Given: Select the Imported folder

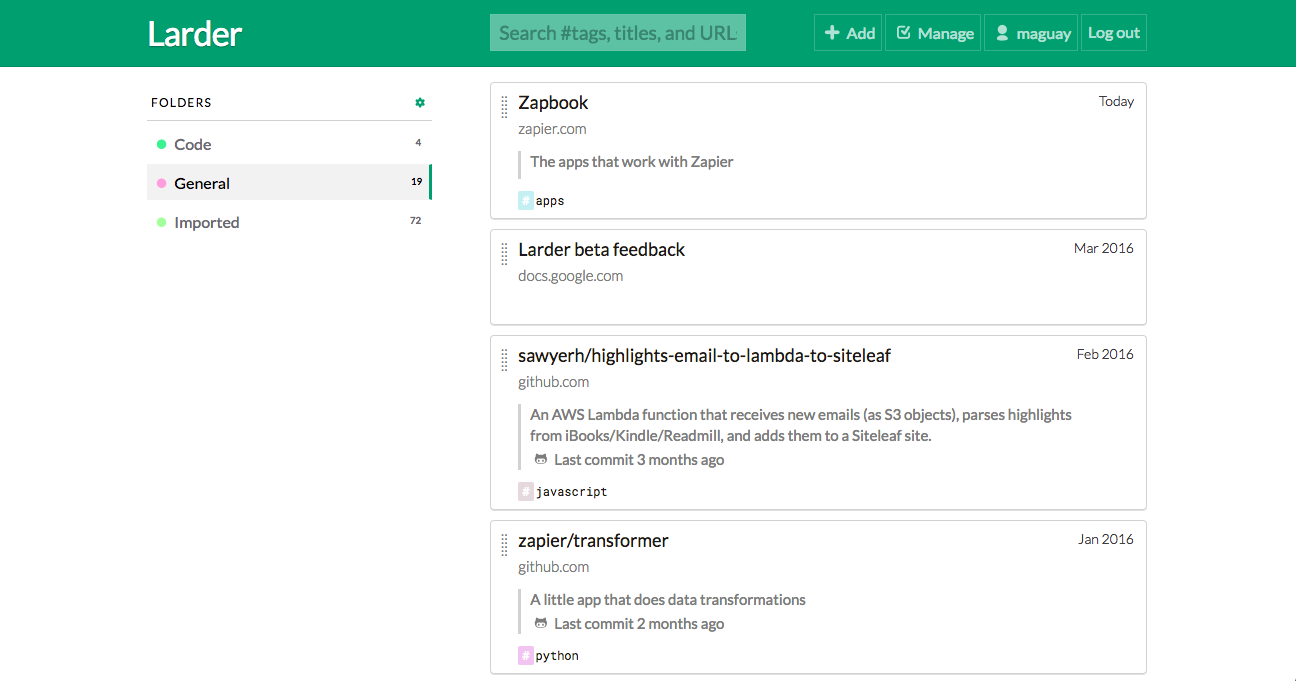Looking at the screenshot, I should [289, 222].
